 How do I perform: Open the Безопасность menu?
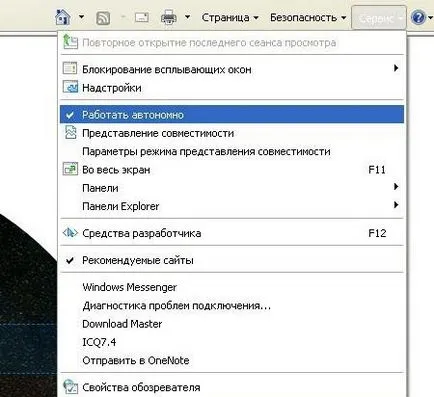pos(308,18)
